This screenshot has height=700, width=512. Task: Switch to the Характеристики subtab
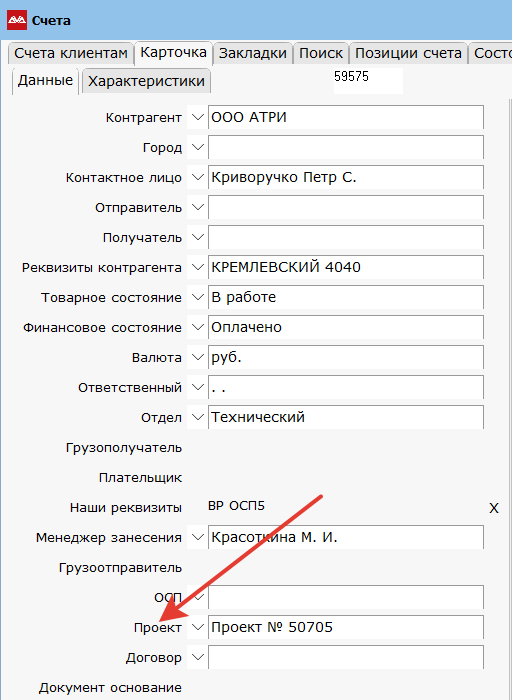(146, 81)
